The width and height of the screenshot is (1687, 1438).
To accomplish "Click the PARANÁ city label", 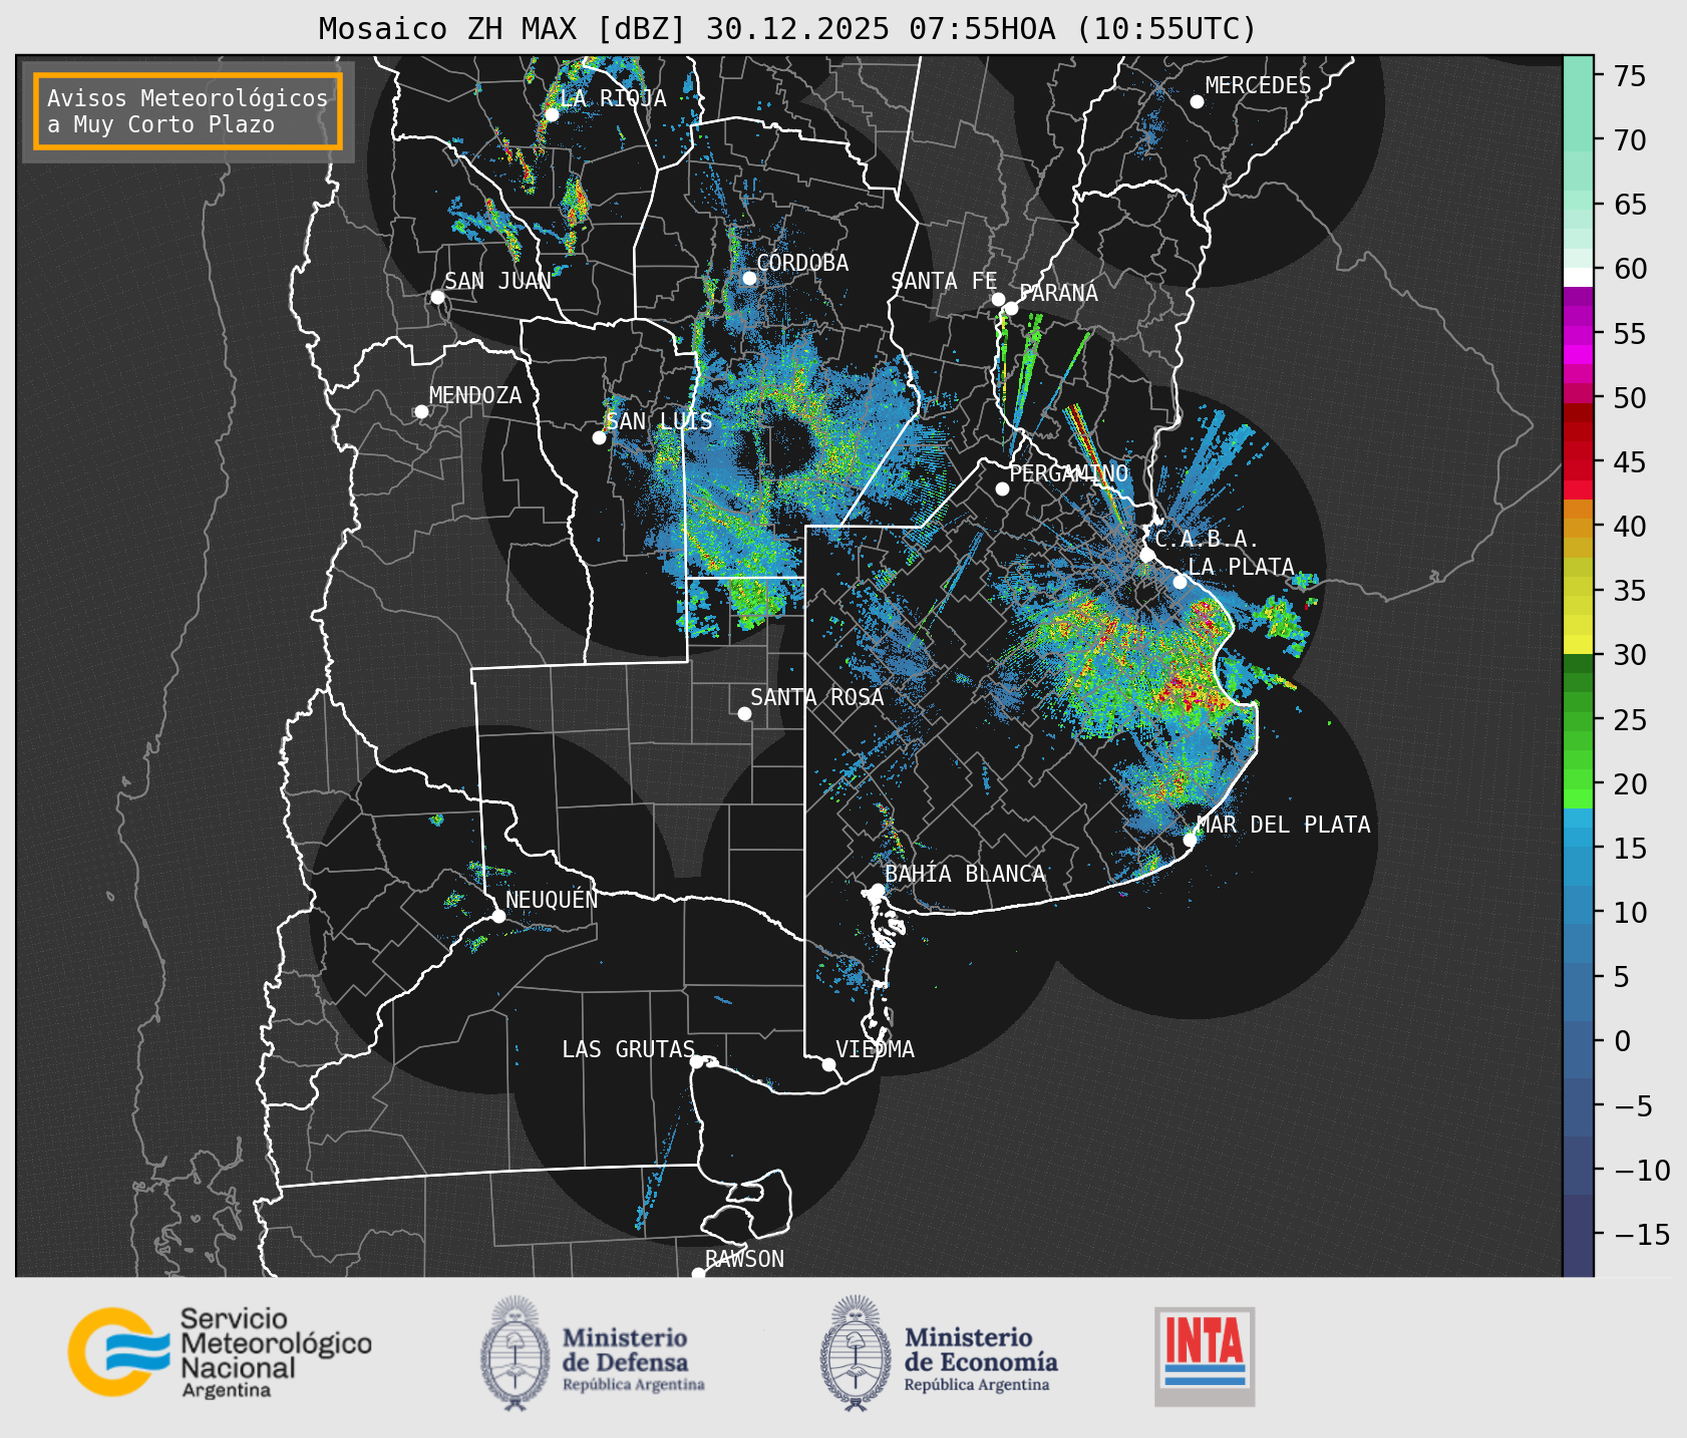I will click(1058, 293).
